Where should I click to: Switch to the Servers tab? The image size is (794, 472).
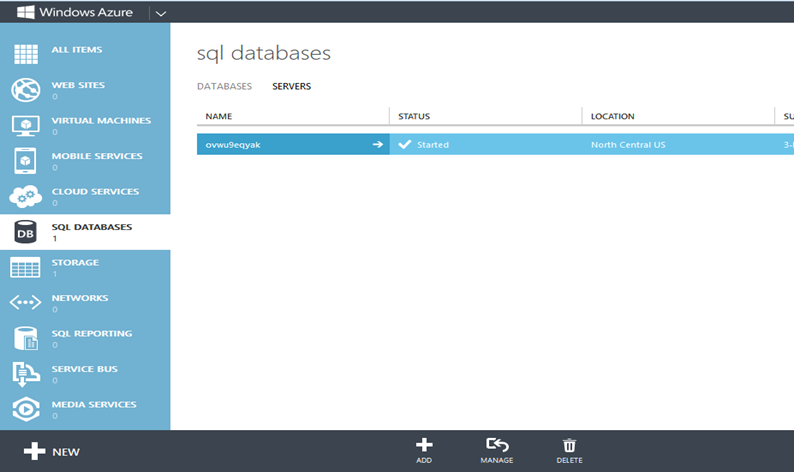[291, 87]
